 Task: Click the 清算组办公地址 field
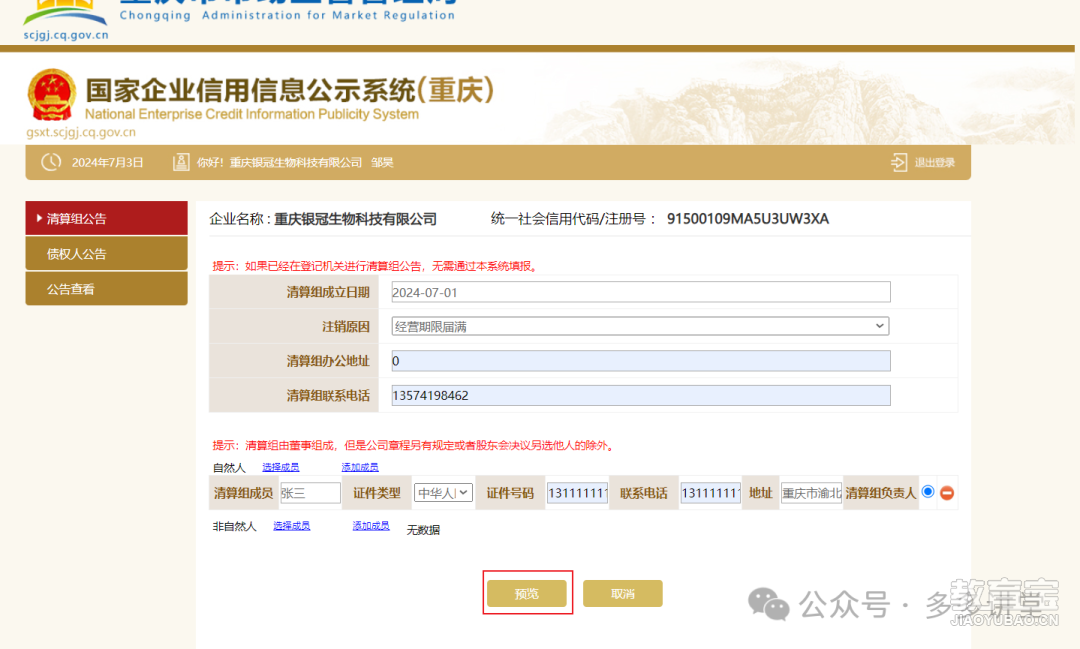click(641, 360)
